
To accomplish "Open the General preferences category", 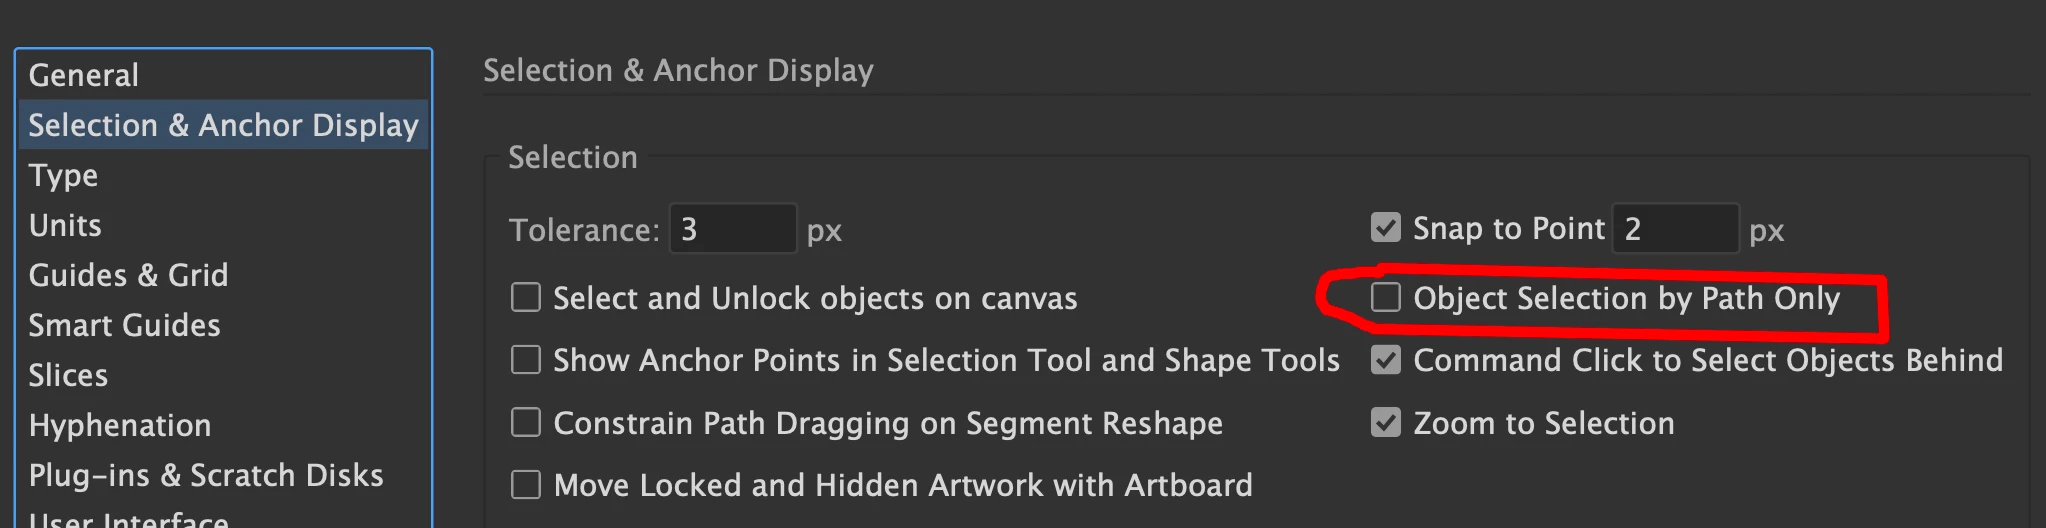I will click(x=84, y=75).
